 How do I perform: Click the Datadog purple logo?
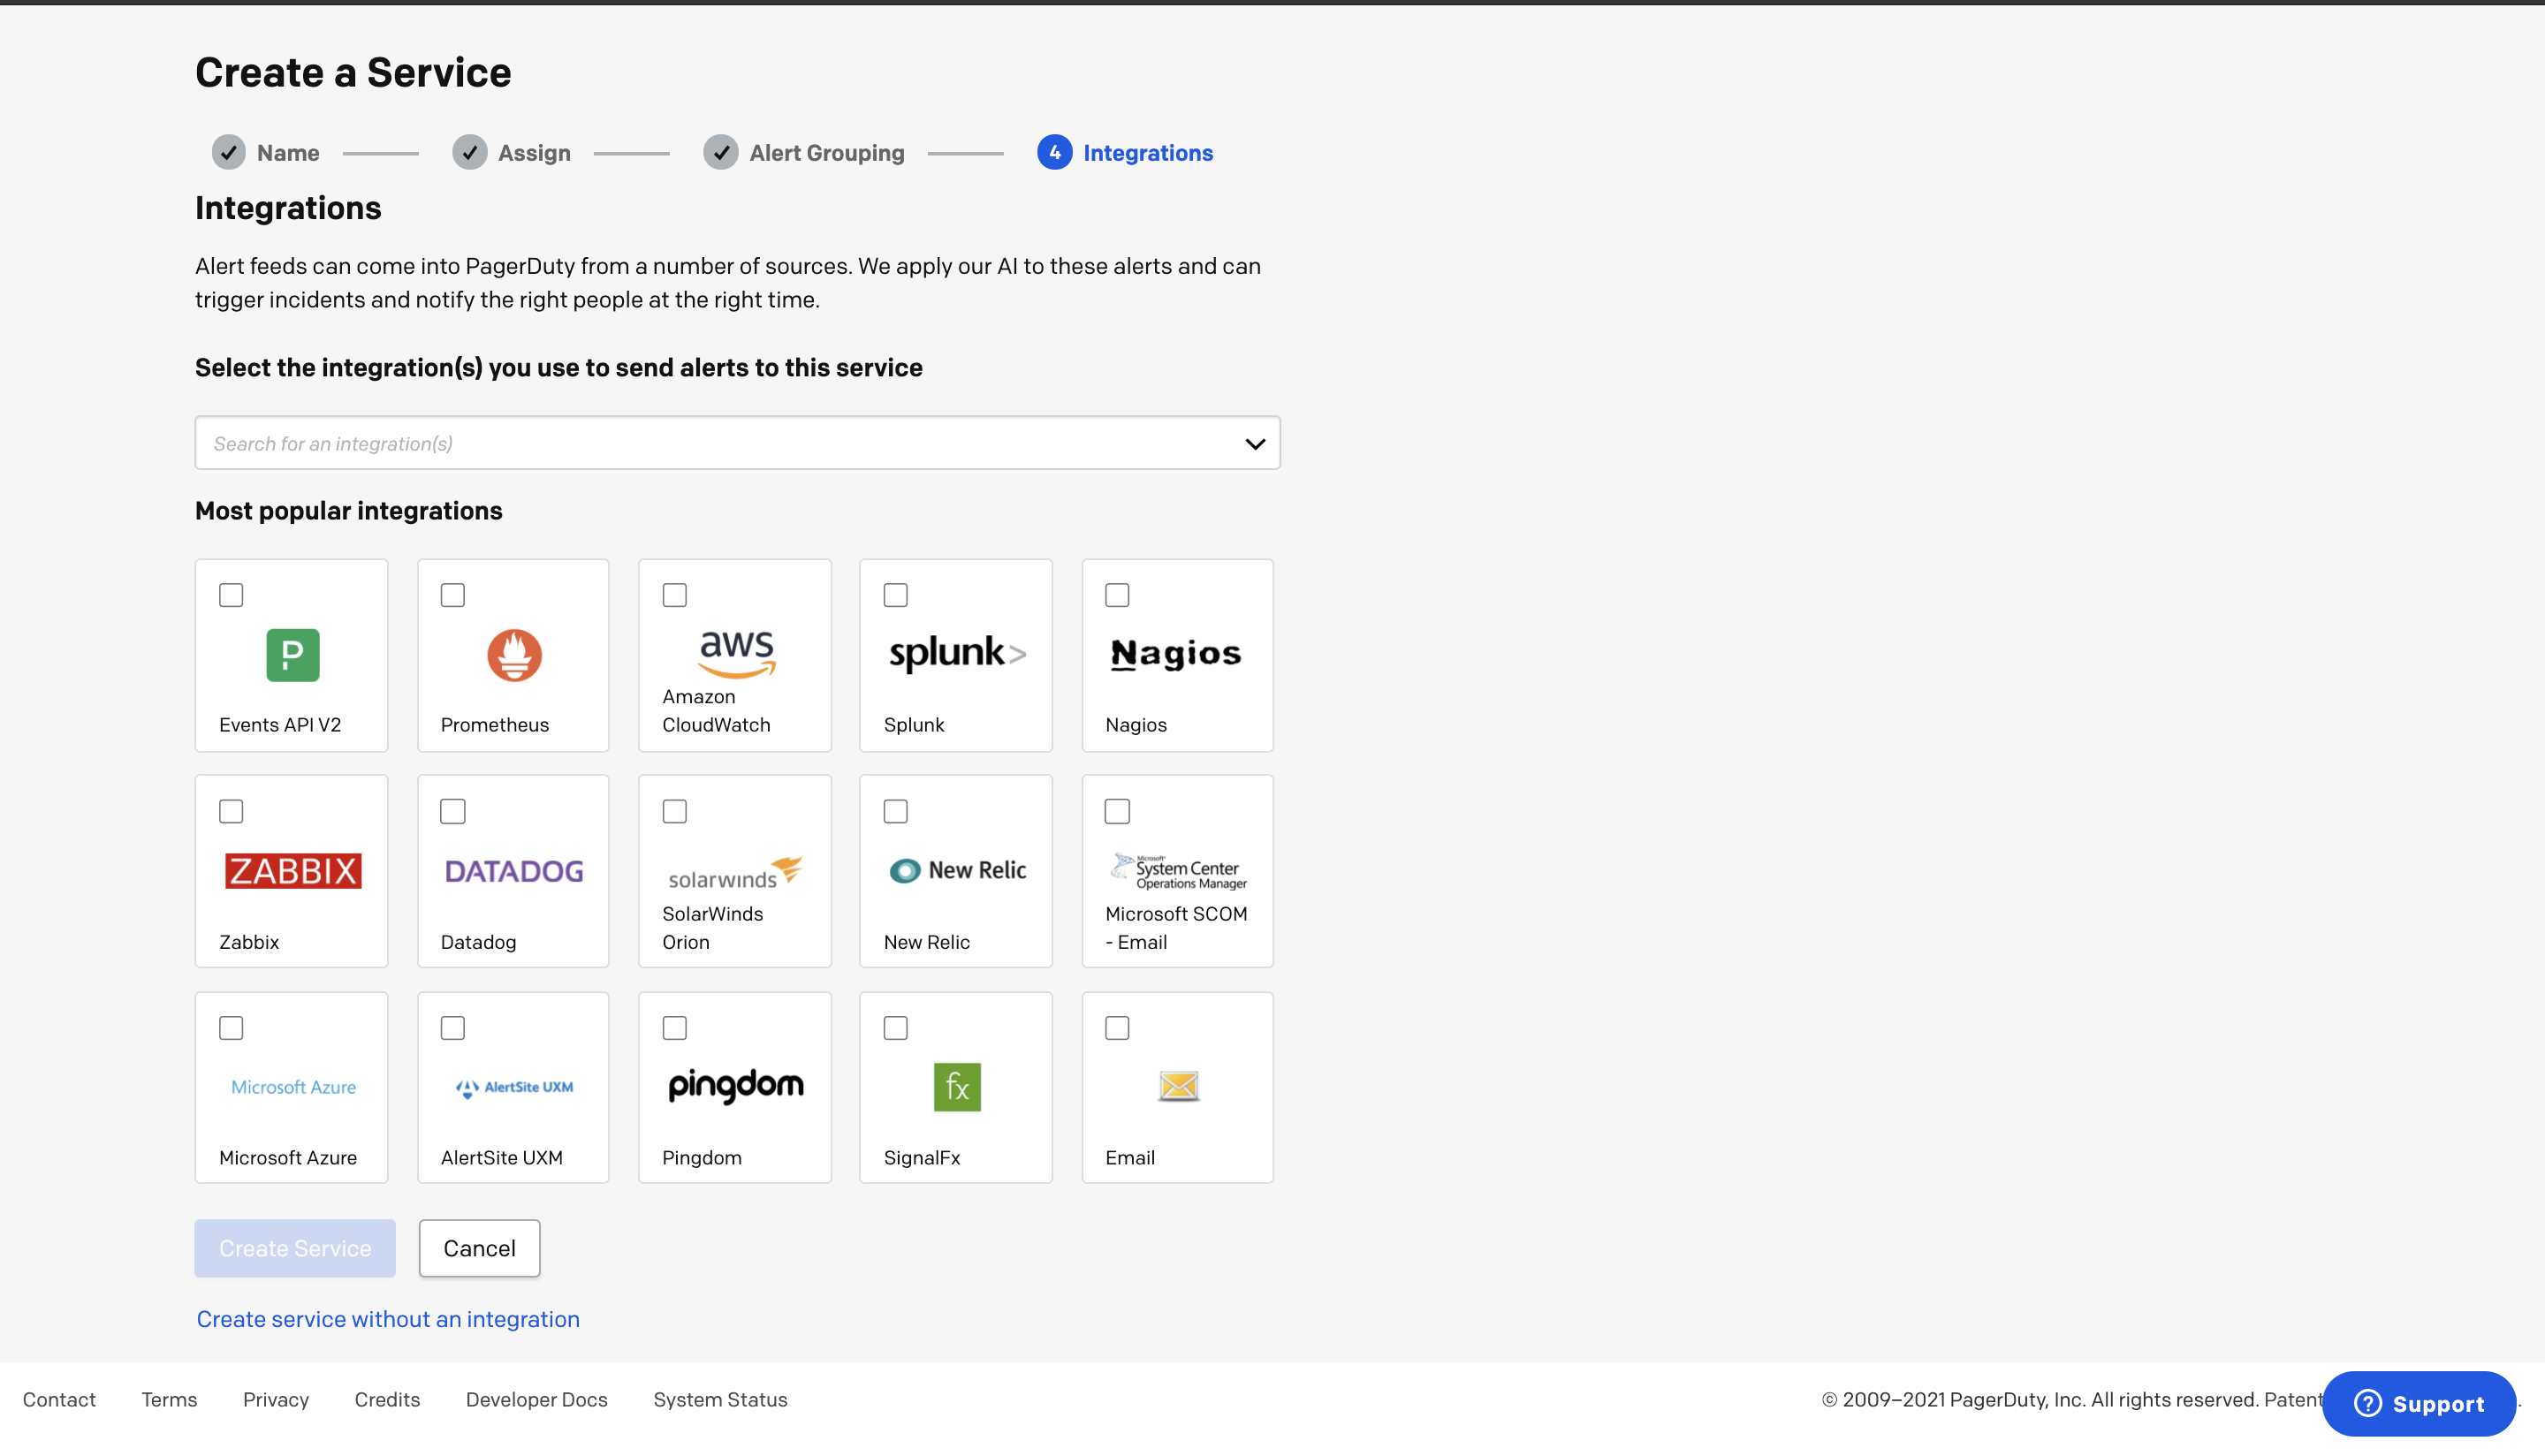[514, 871]
